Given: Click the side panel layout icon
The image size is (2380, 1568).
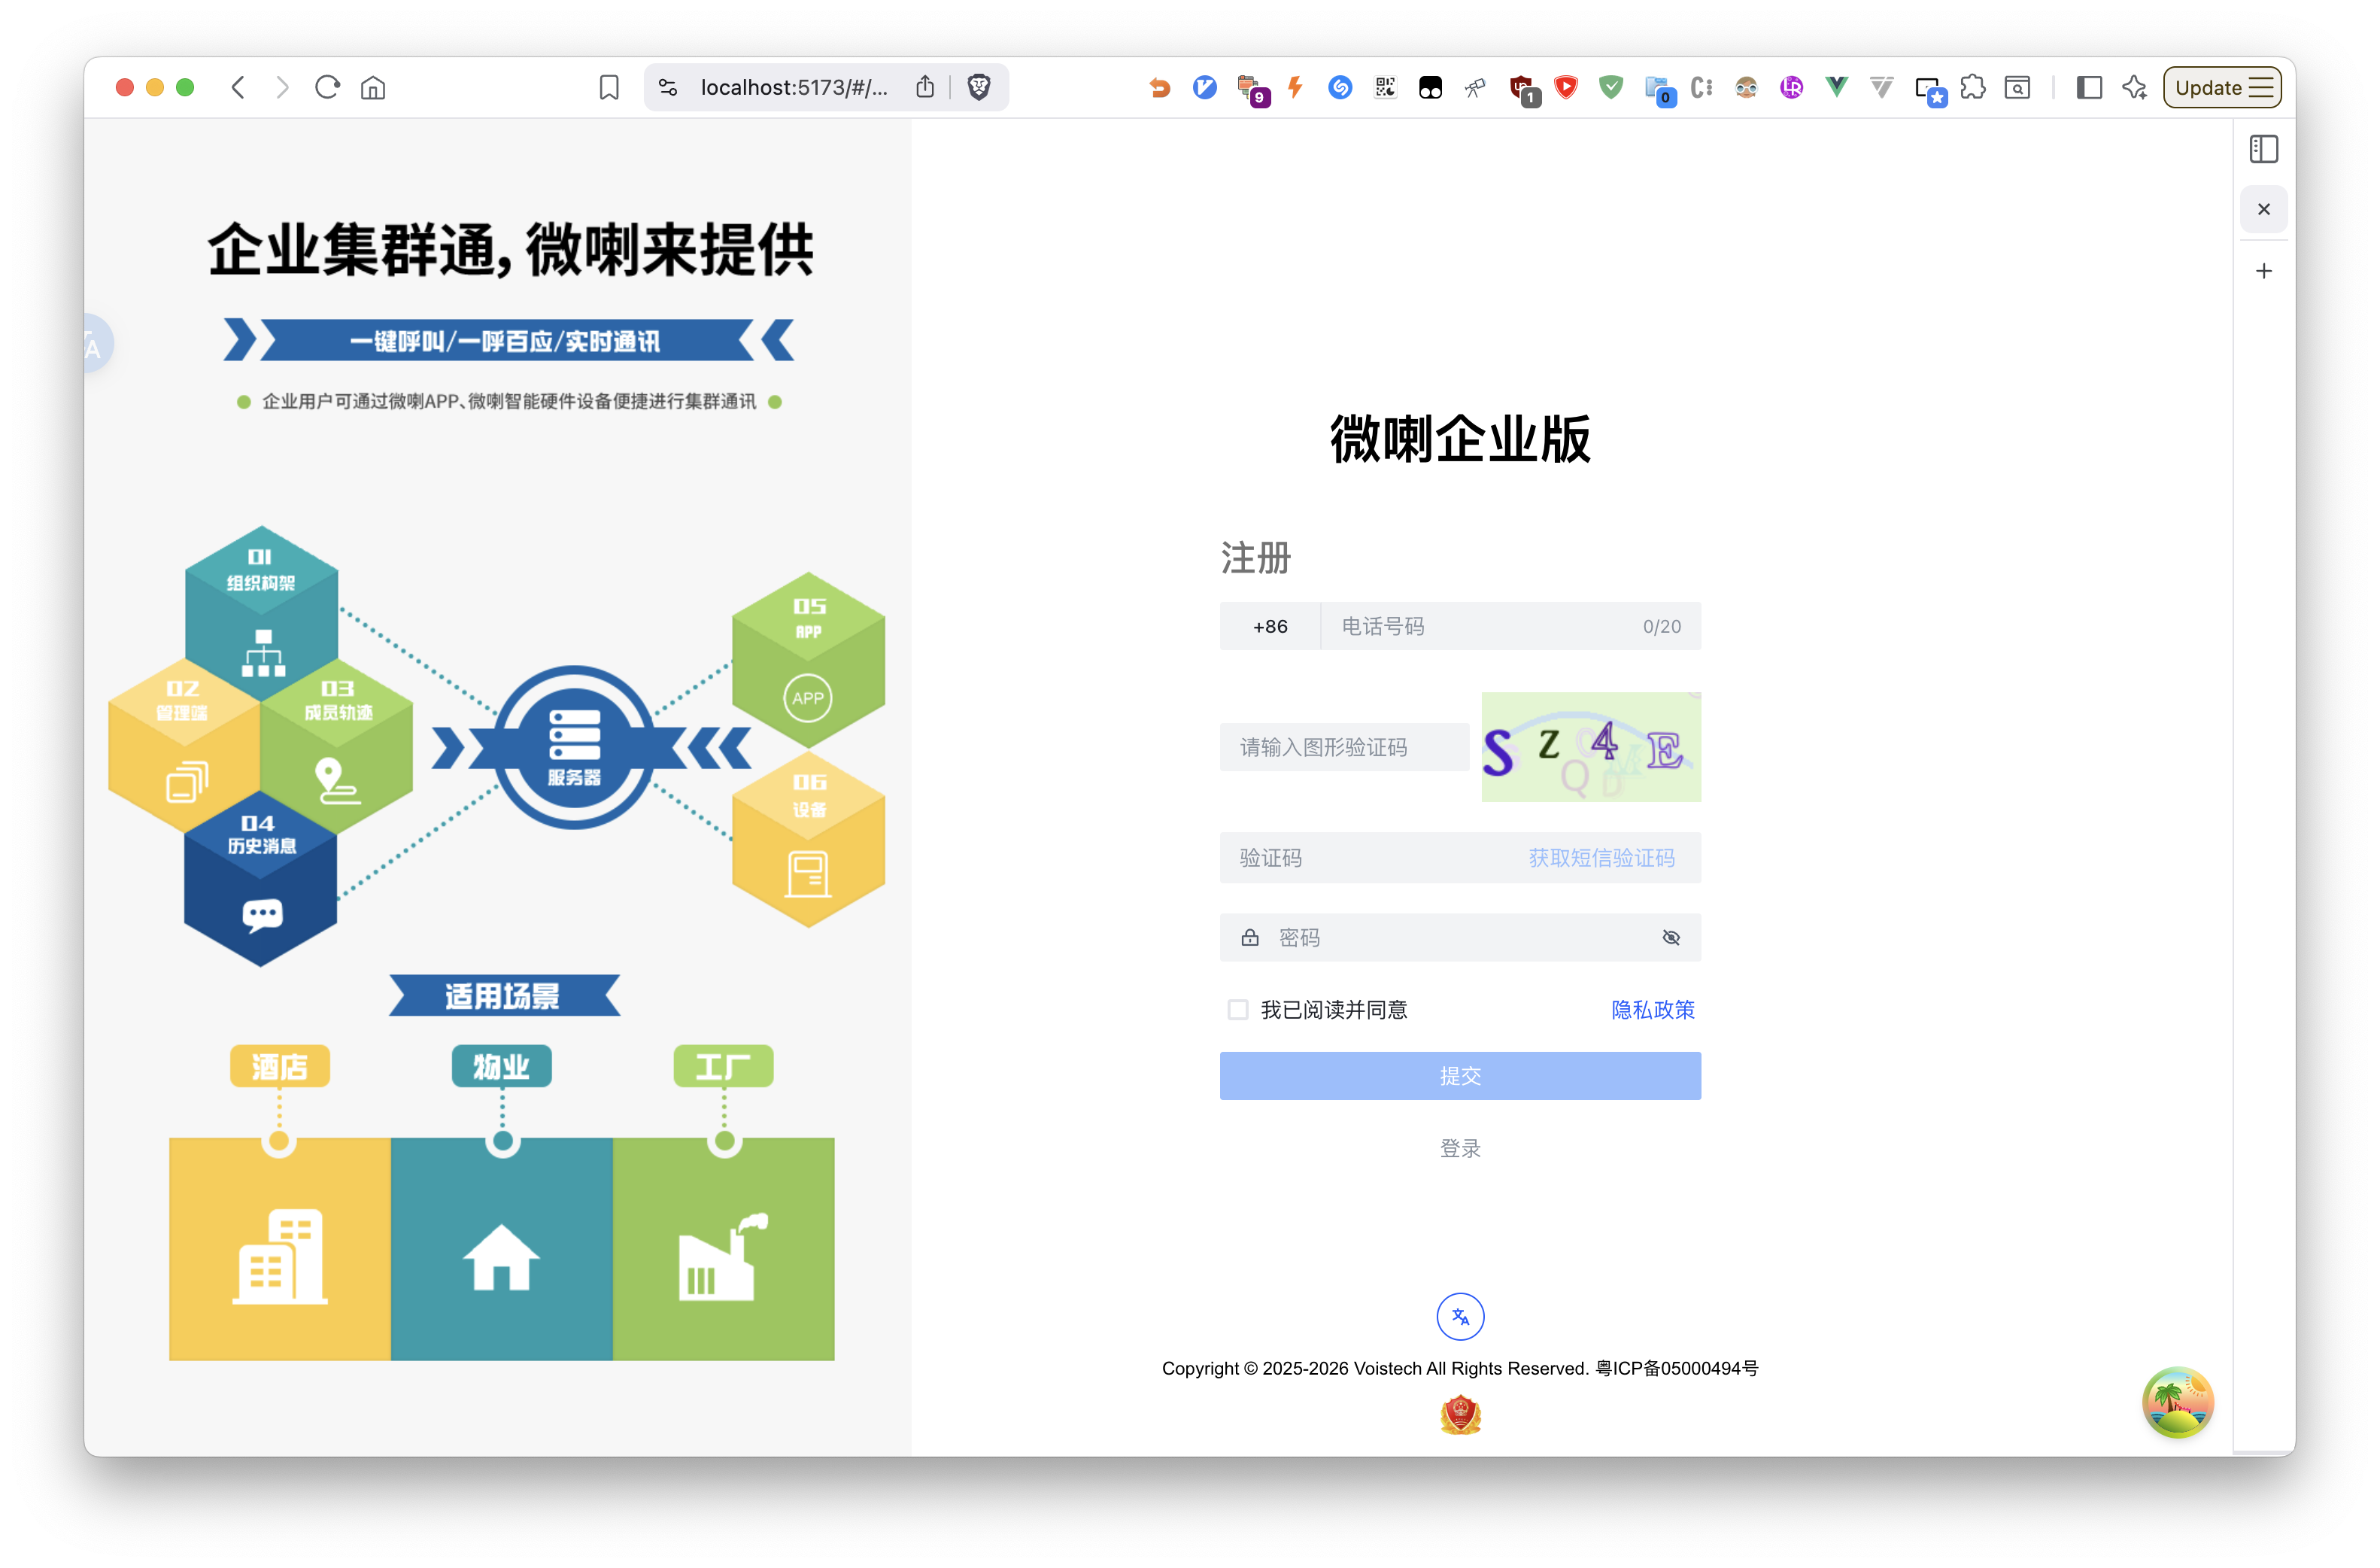Looking at the screenshot, I should (x=2264, y=149).
